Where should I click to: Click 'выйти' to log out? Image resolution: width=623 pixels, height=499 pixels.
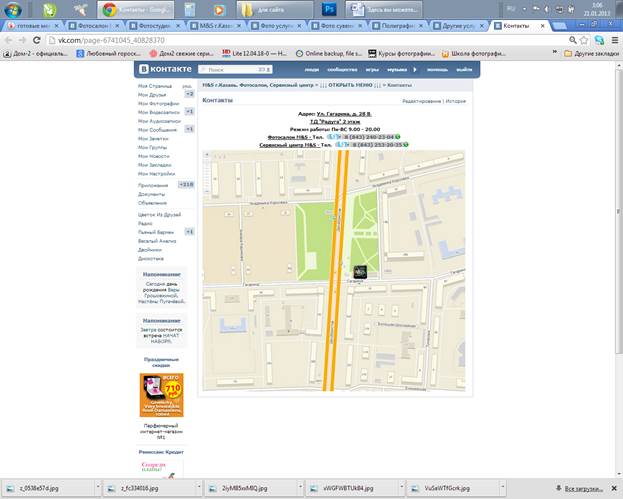464,70
